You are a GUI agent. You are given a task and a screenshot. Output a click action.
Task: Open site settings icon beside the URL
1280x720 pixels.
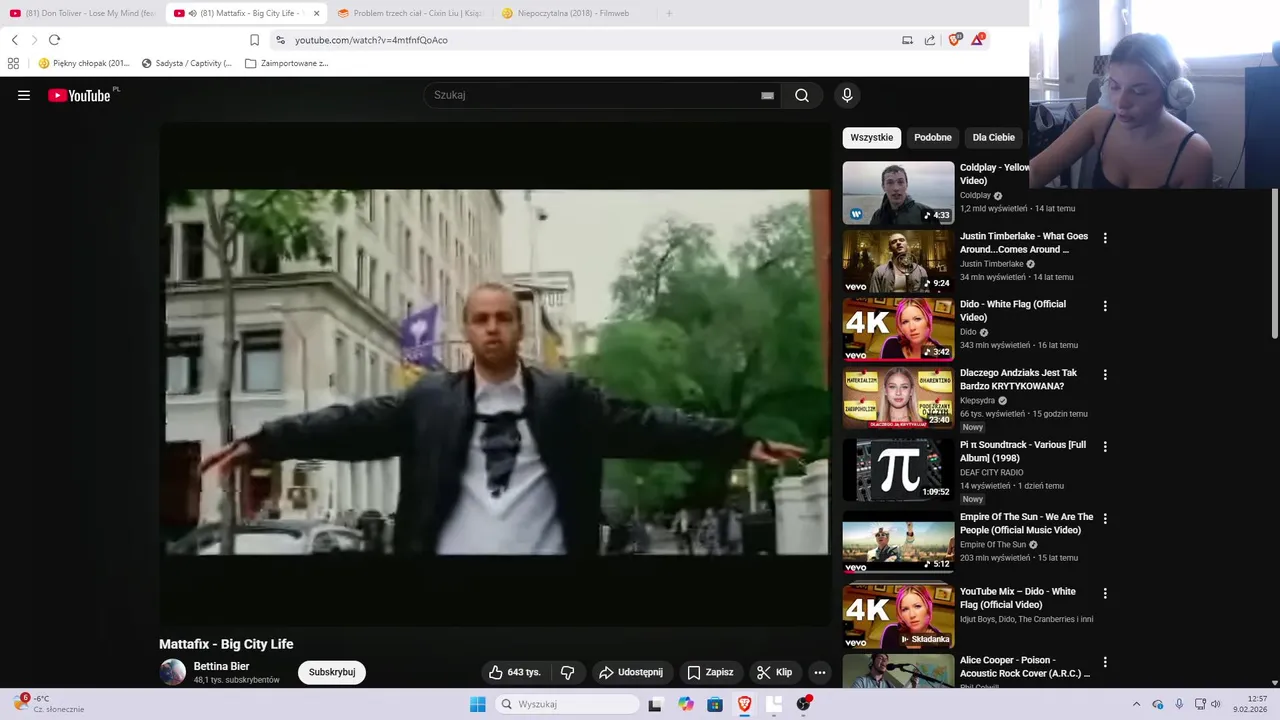click(280, 40)
